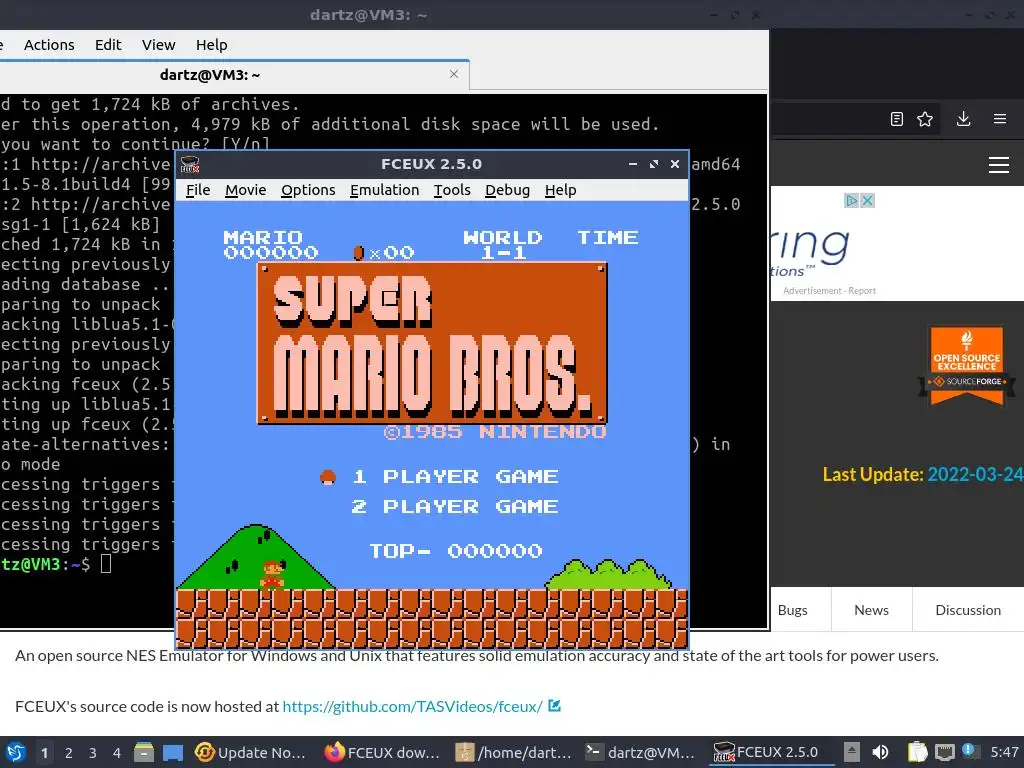Image resolution: width=1024 pixels, height=768 pixels.
Task: Open the Options menu in FCEUX
Action: (x=308, y=190)
